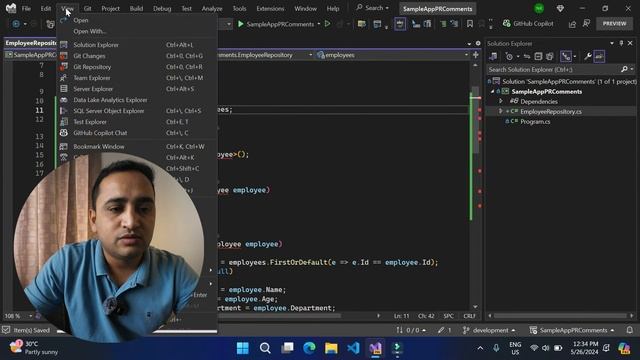Click Collapse All icon in Solution Explorer
Viewport: 640px width, 360px height.
point(538,56)
